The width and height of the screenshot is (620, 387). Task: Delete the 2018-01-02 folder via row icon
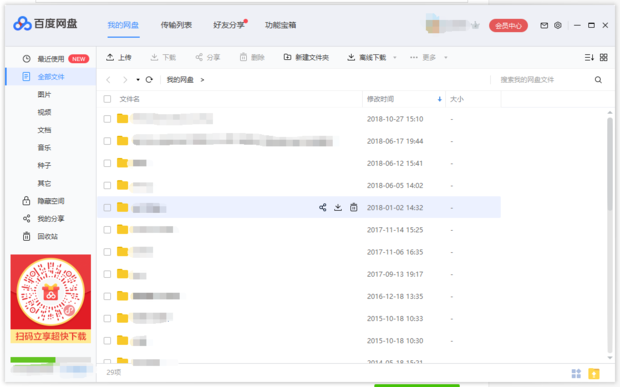(x=353, y=208)
